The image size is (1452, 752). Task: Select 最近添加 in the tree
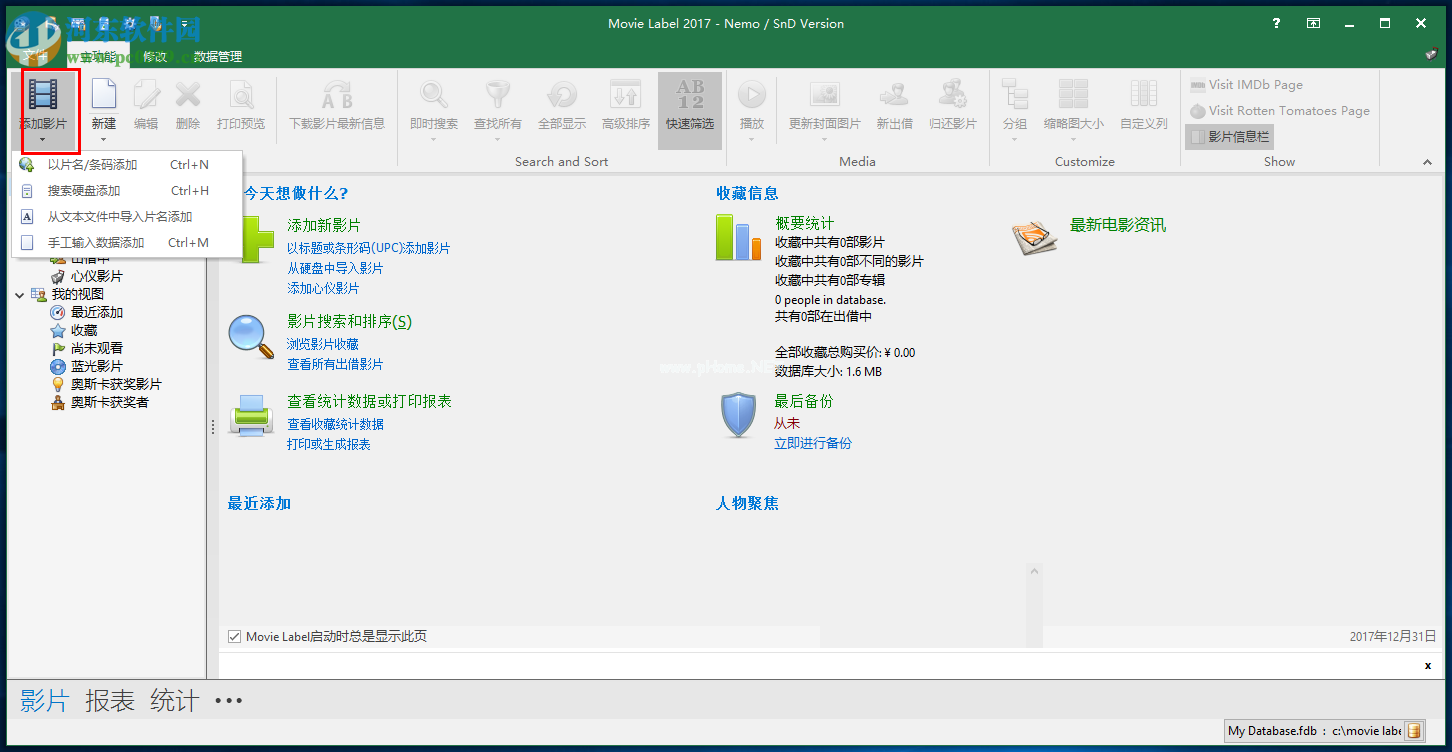coord(97,313)
